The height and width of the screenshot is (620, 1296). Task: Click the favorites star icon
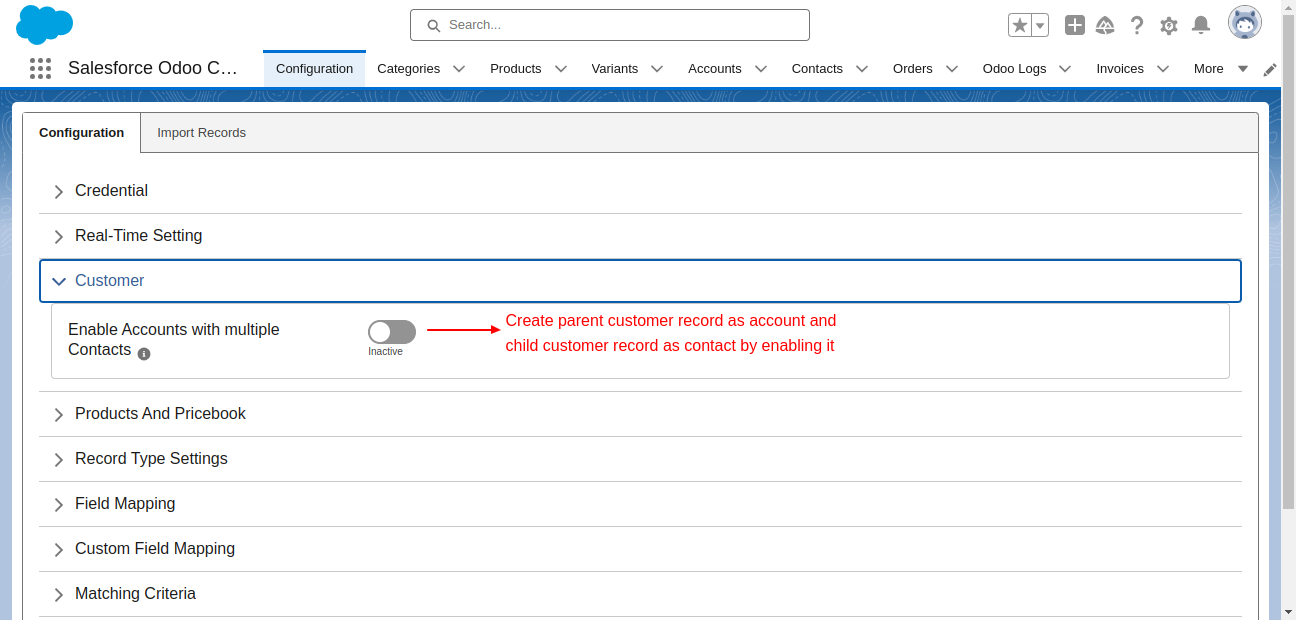point(1019,25)
